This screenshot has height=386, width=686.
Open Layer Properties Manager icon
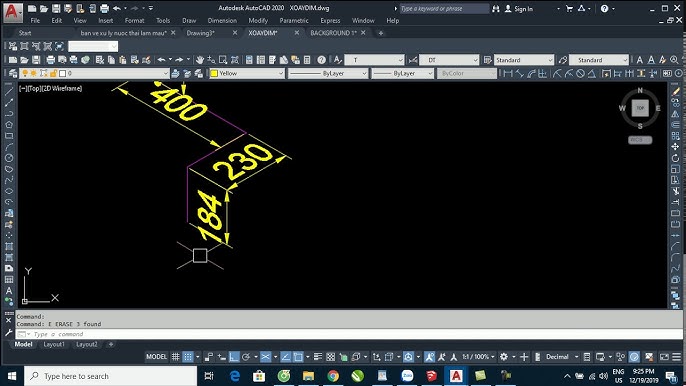click(13, 74)
